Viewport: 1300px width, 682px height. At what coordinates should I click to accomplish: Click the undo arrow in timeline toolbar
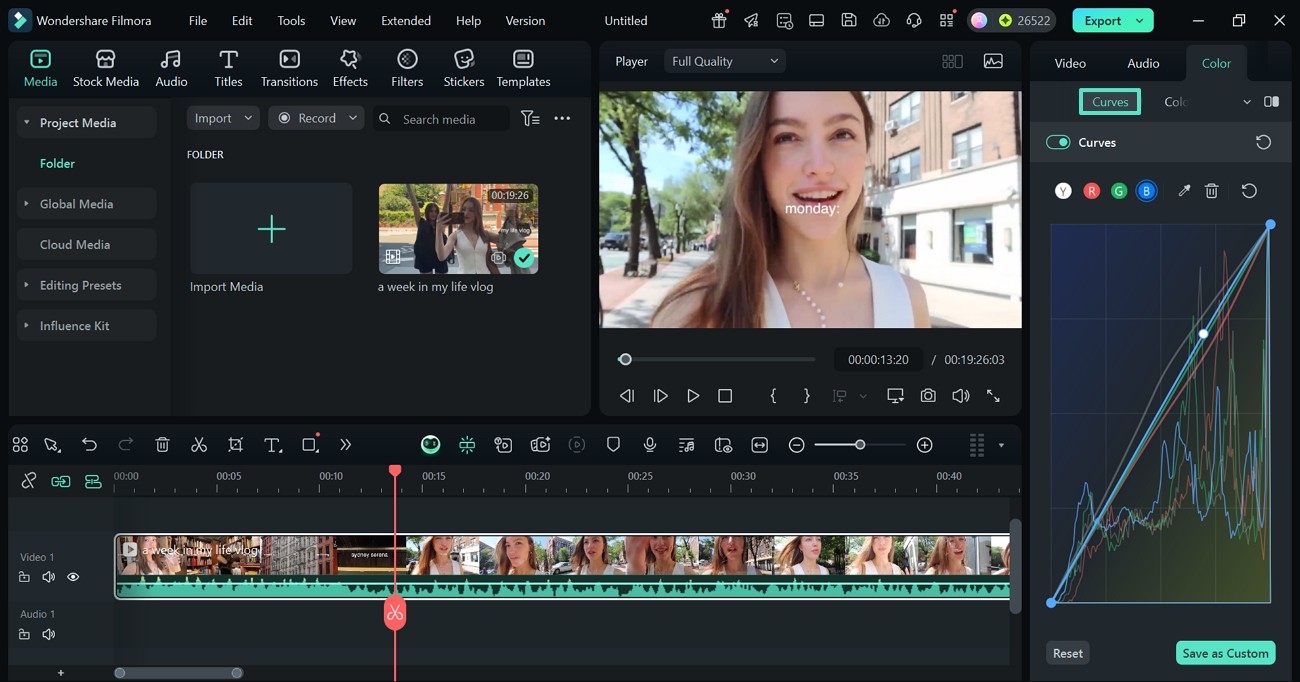(x=90, y=445)
